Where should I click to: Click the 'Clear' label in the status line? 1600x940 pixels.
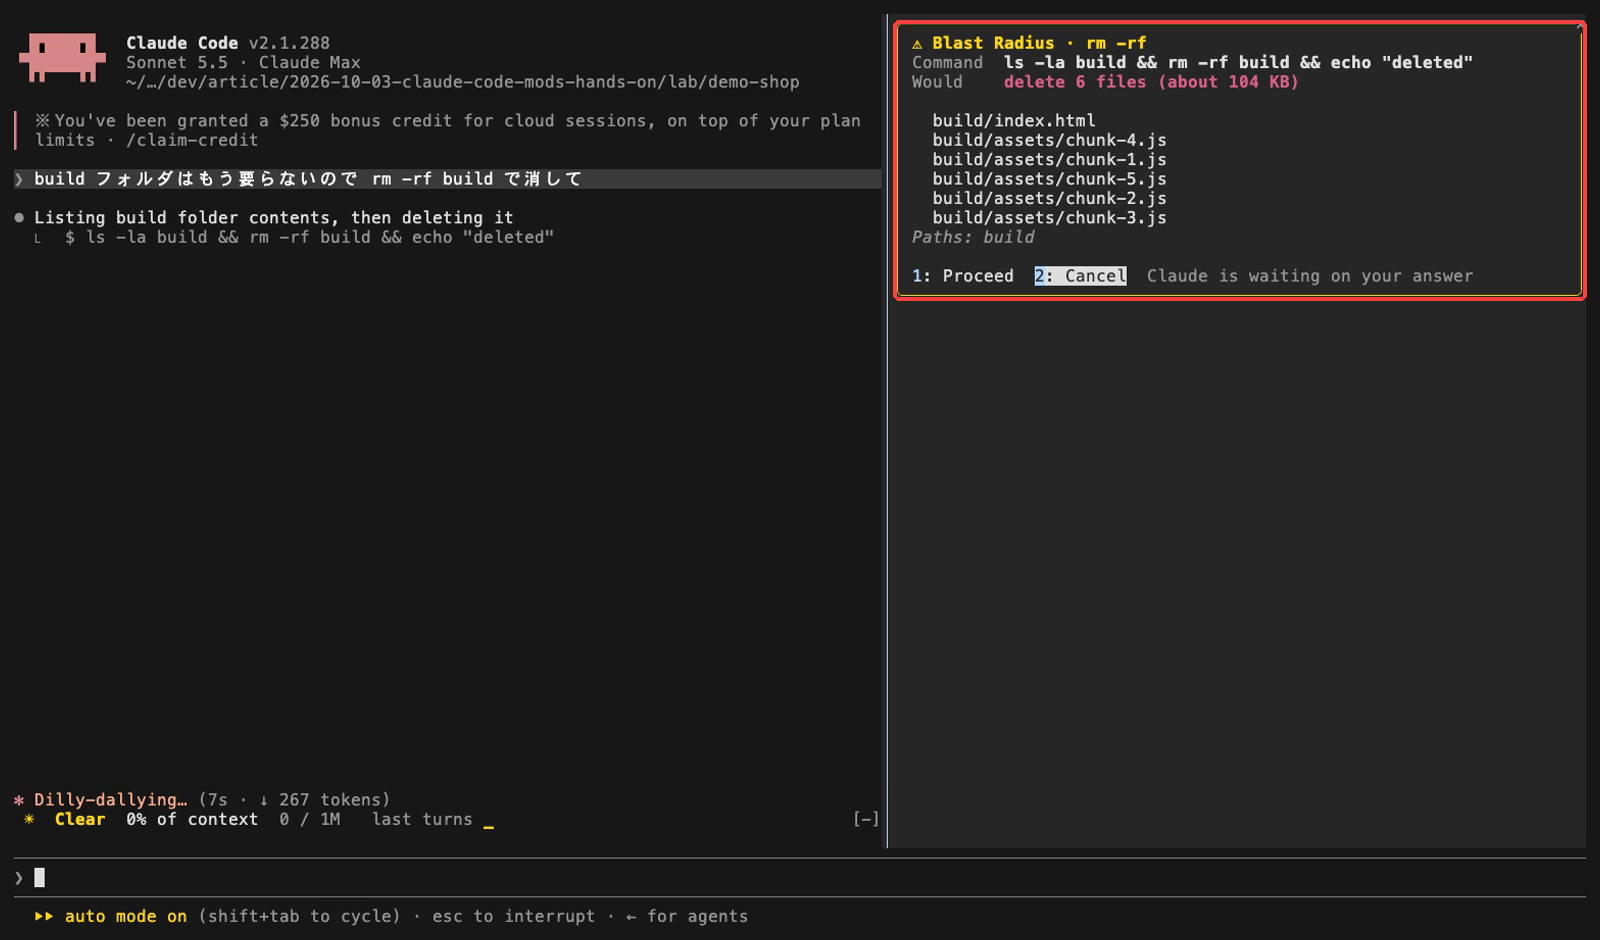(x=80, y=819)
